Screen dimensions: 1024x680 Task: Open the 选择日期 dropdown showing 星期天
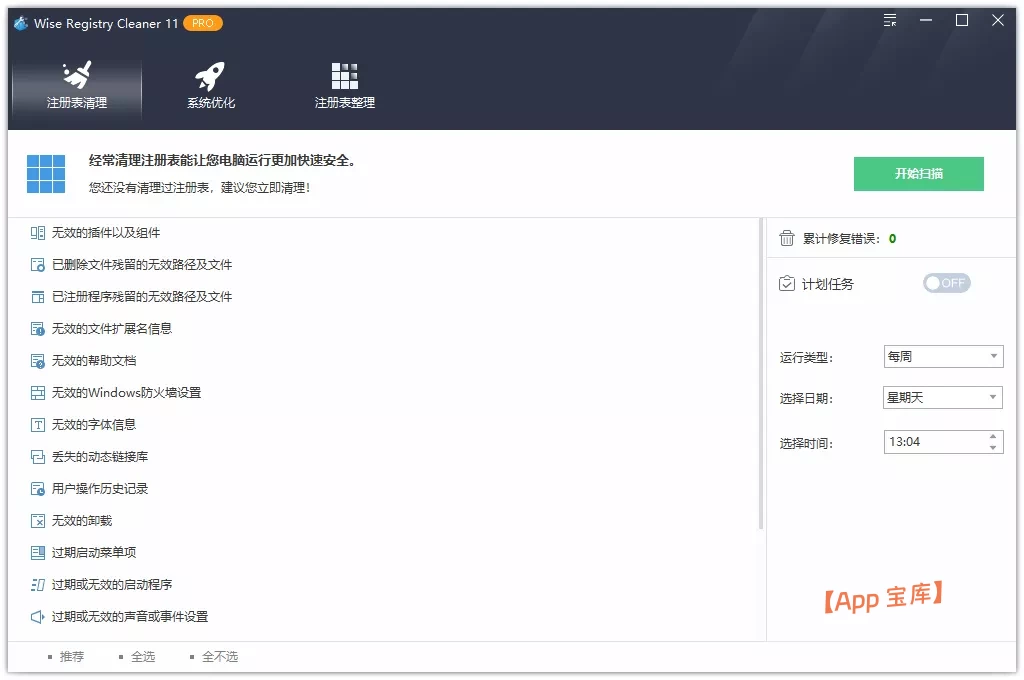pyautogui.click(x=941, y=397)
